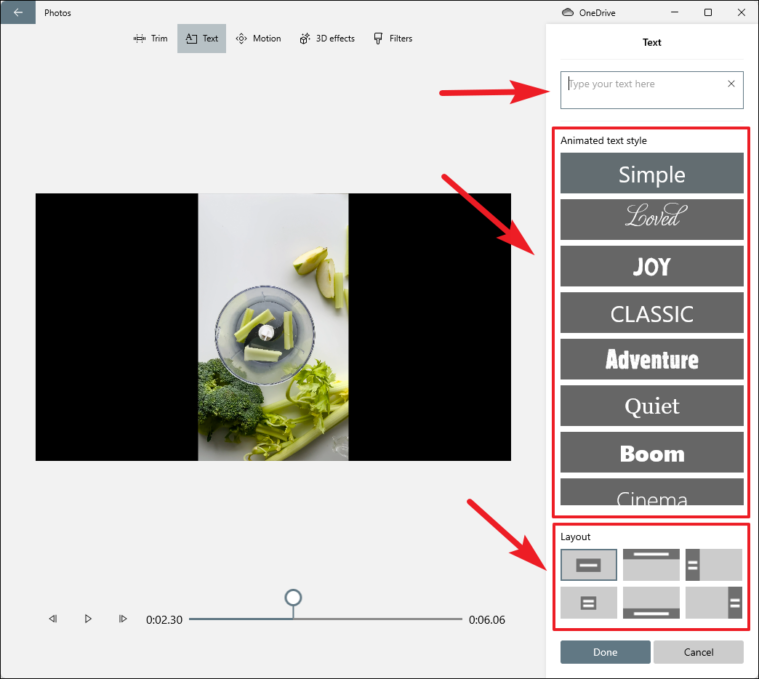Clear the text field with the X
This screenshot has width=759, height=679.
click(x=731, y=84)
